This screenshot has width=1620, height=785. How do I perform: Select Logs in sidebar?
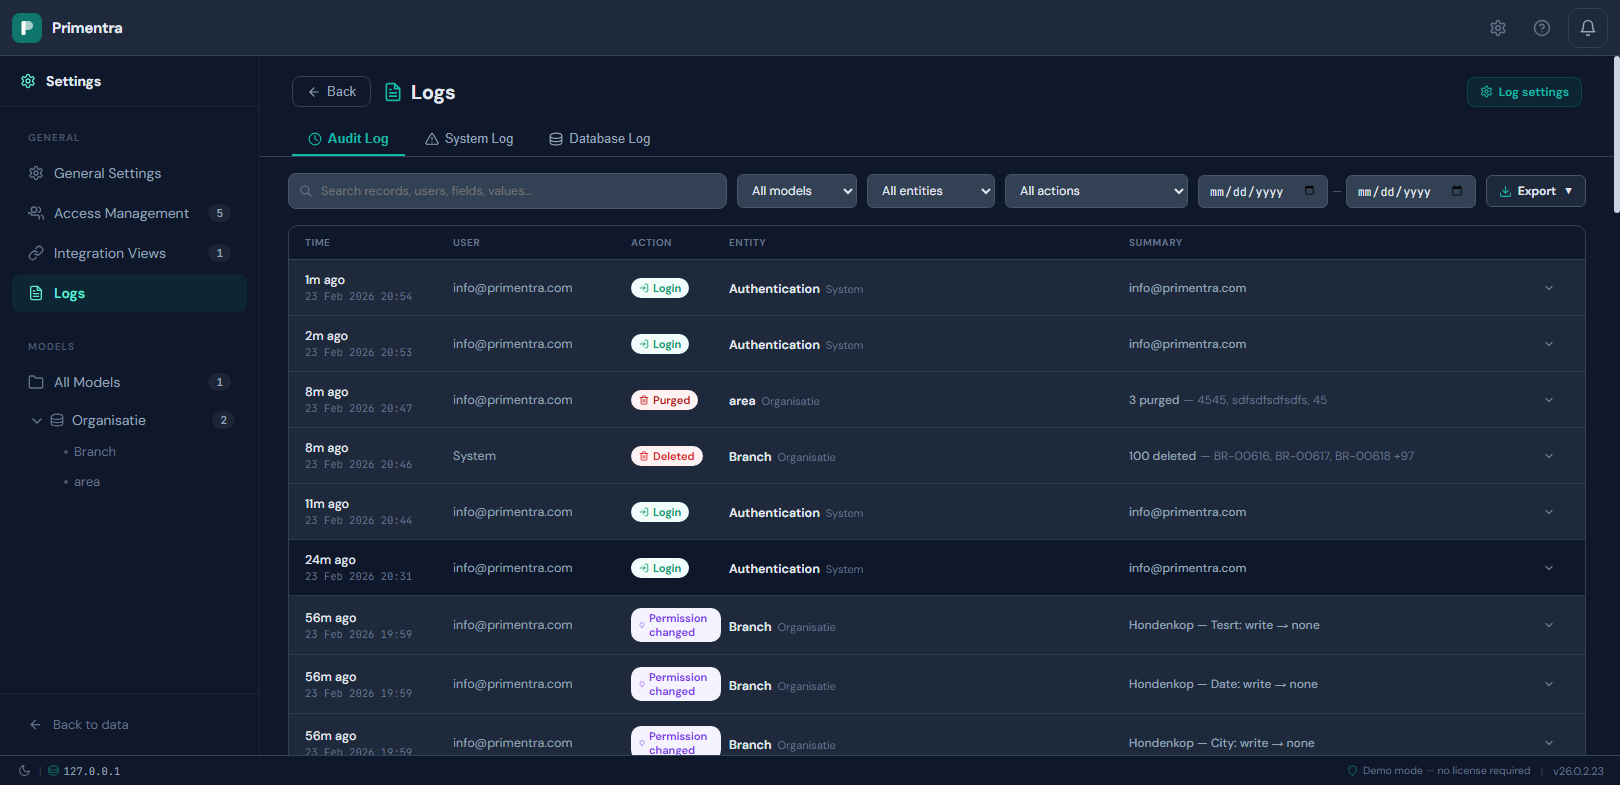pos(130,293)
